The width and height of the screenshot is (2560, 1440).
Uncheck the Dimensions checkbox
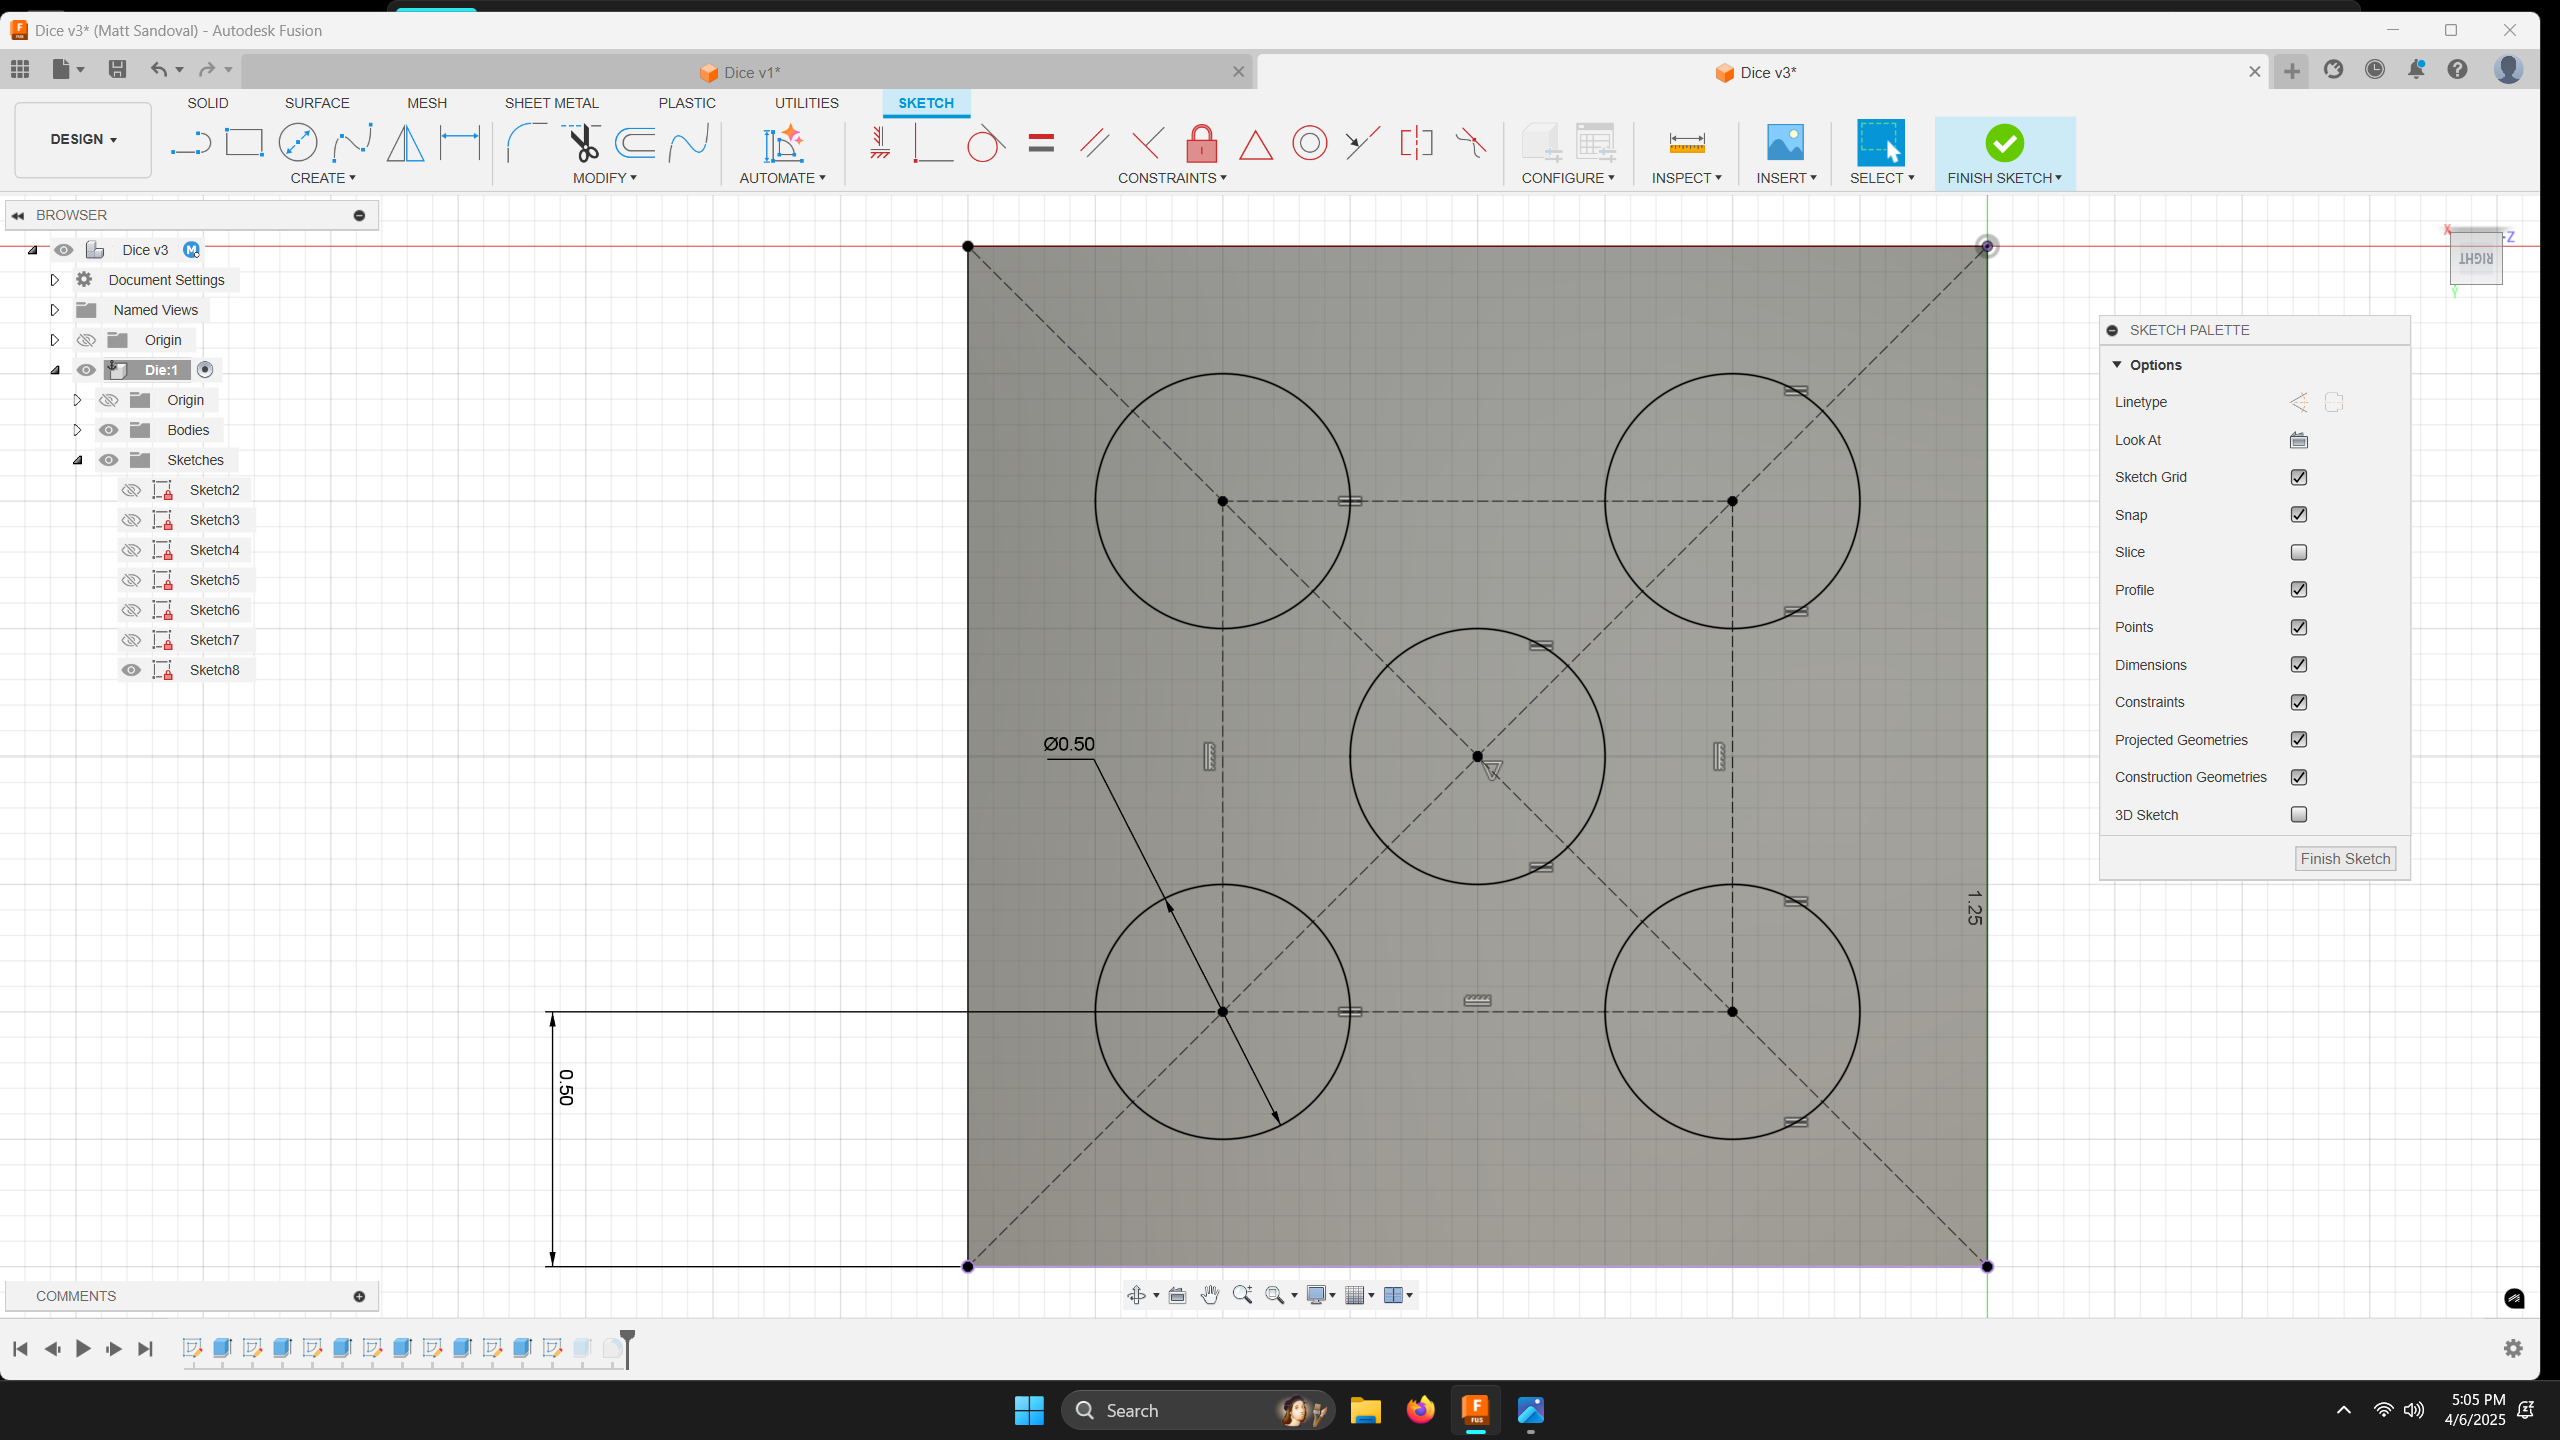2299,664
